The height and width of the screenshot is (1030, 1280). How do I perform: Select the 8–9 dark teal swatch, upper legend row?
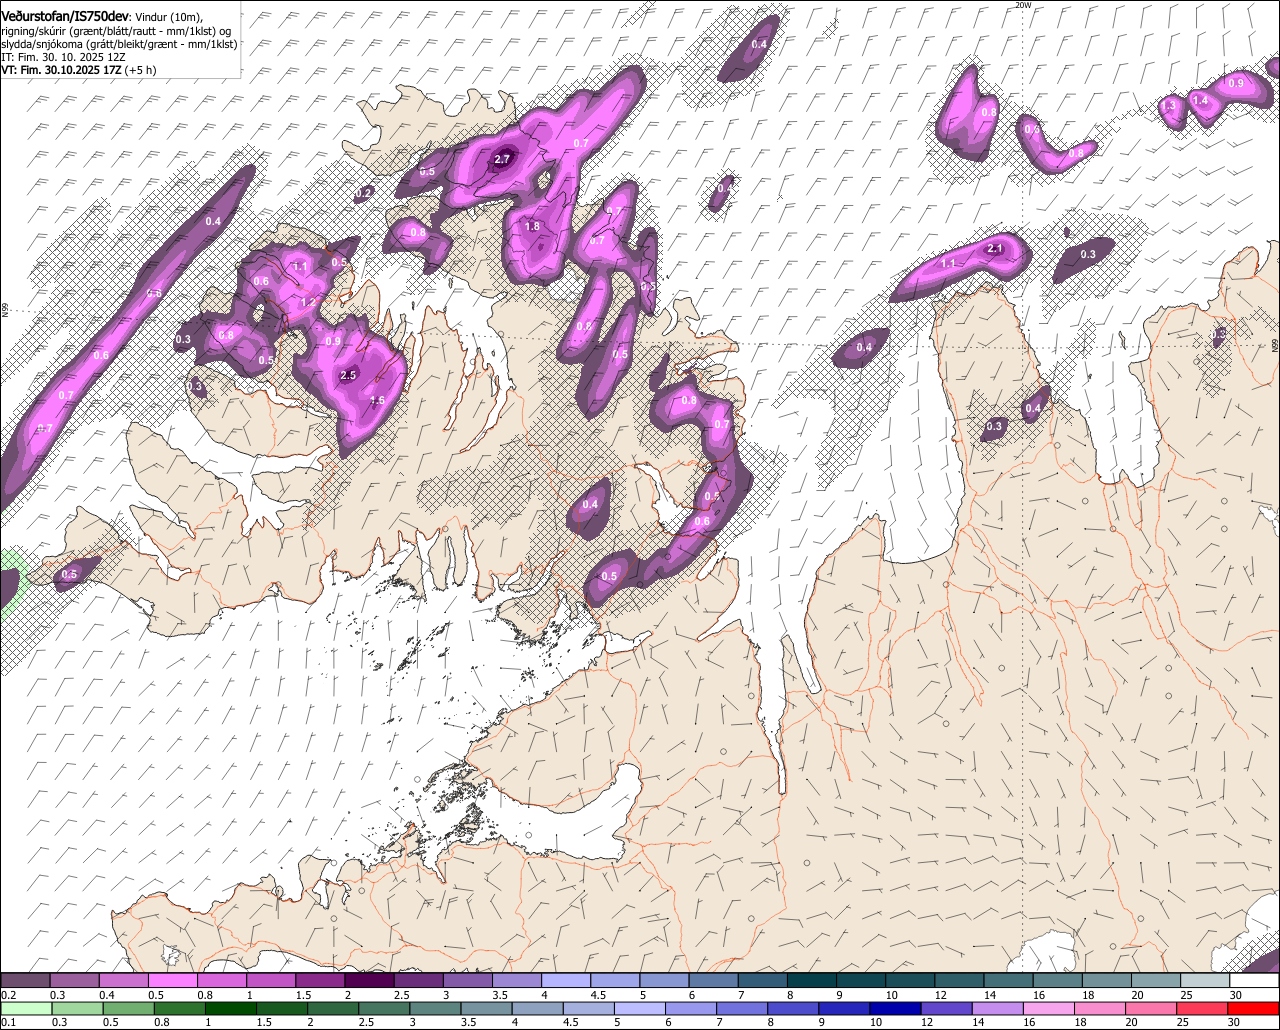[812, 980]
